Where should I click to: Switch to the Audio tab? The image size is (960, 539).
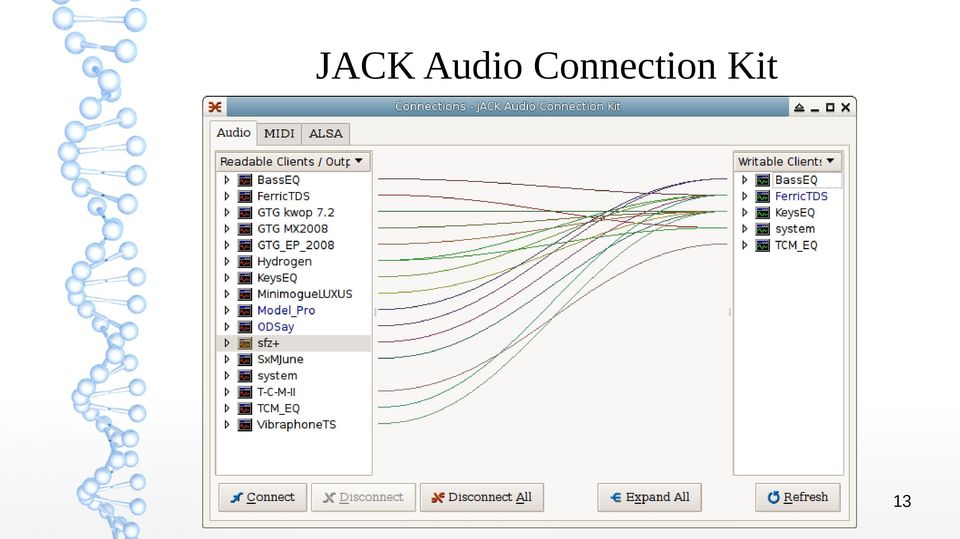tap(233, 133)
